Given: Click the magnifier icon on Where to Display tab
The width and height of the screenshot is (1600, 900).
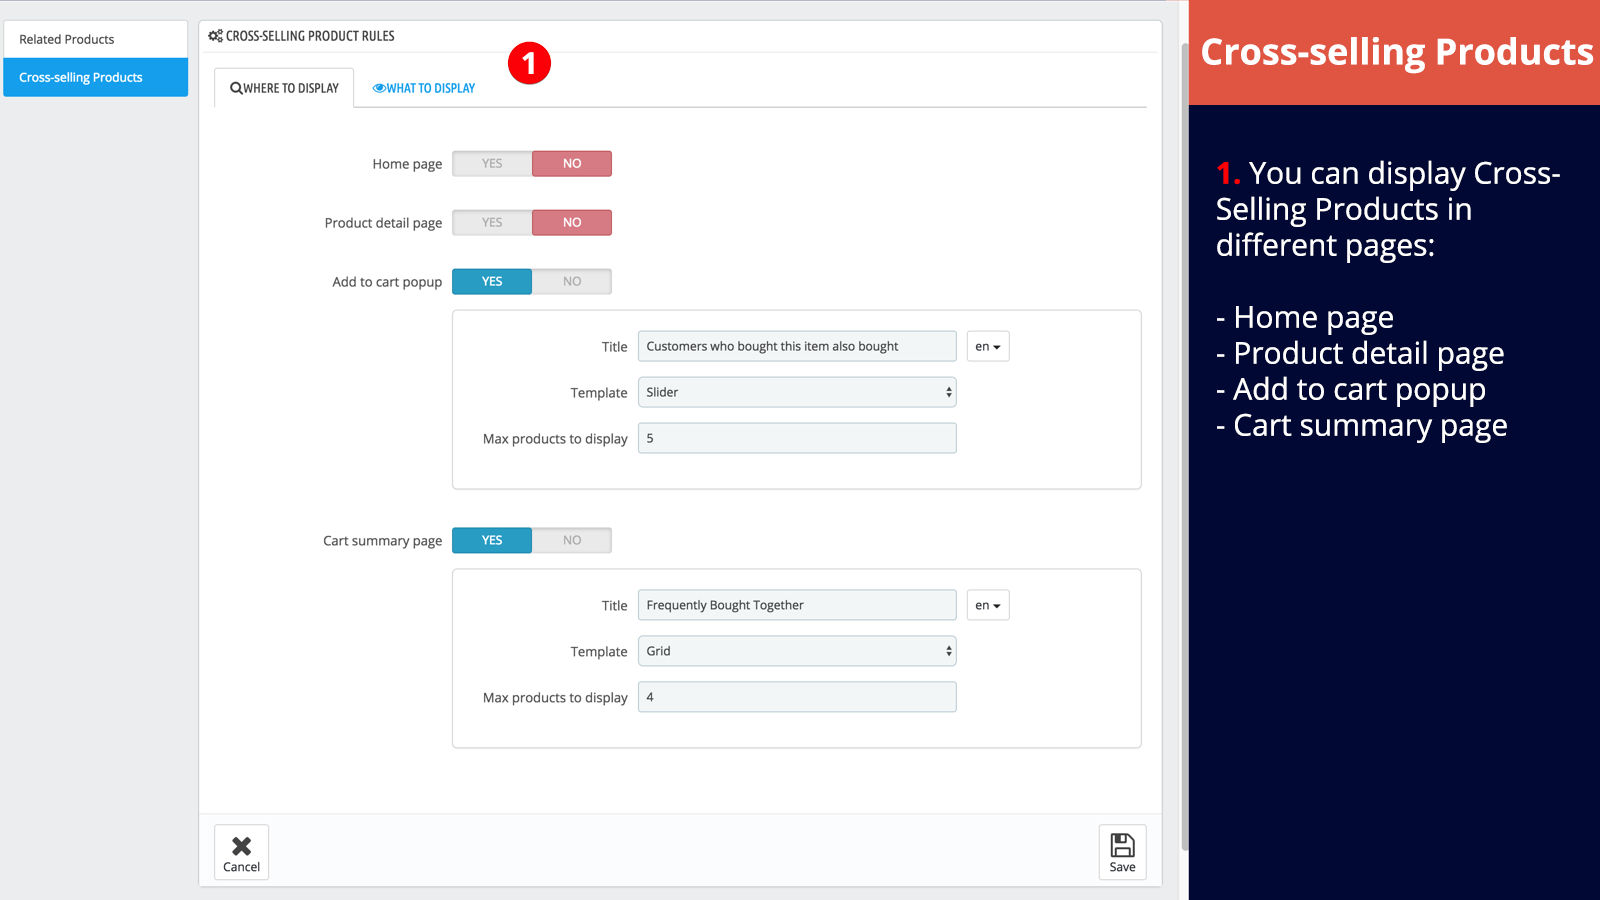Looking at the screenshot, I should 236,88.
